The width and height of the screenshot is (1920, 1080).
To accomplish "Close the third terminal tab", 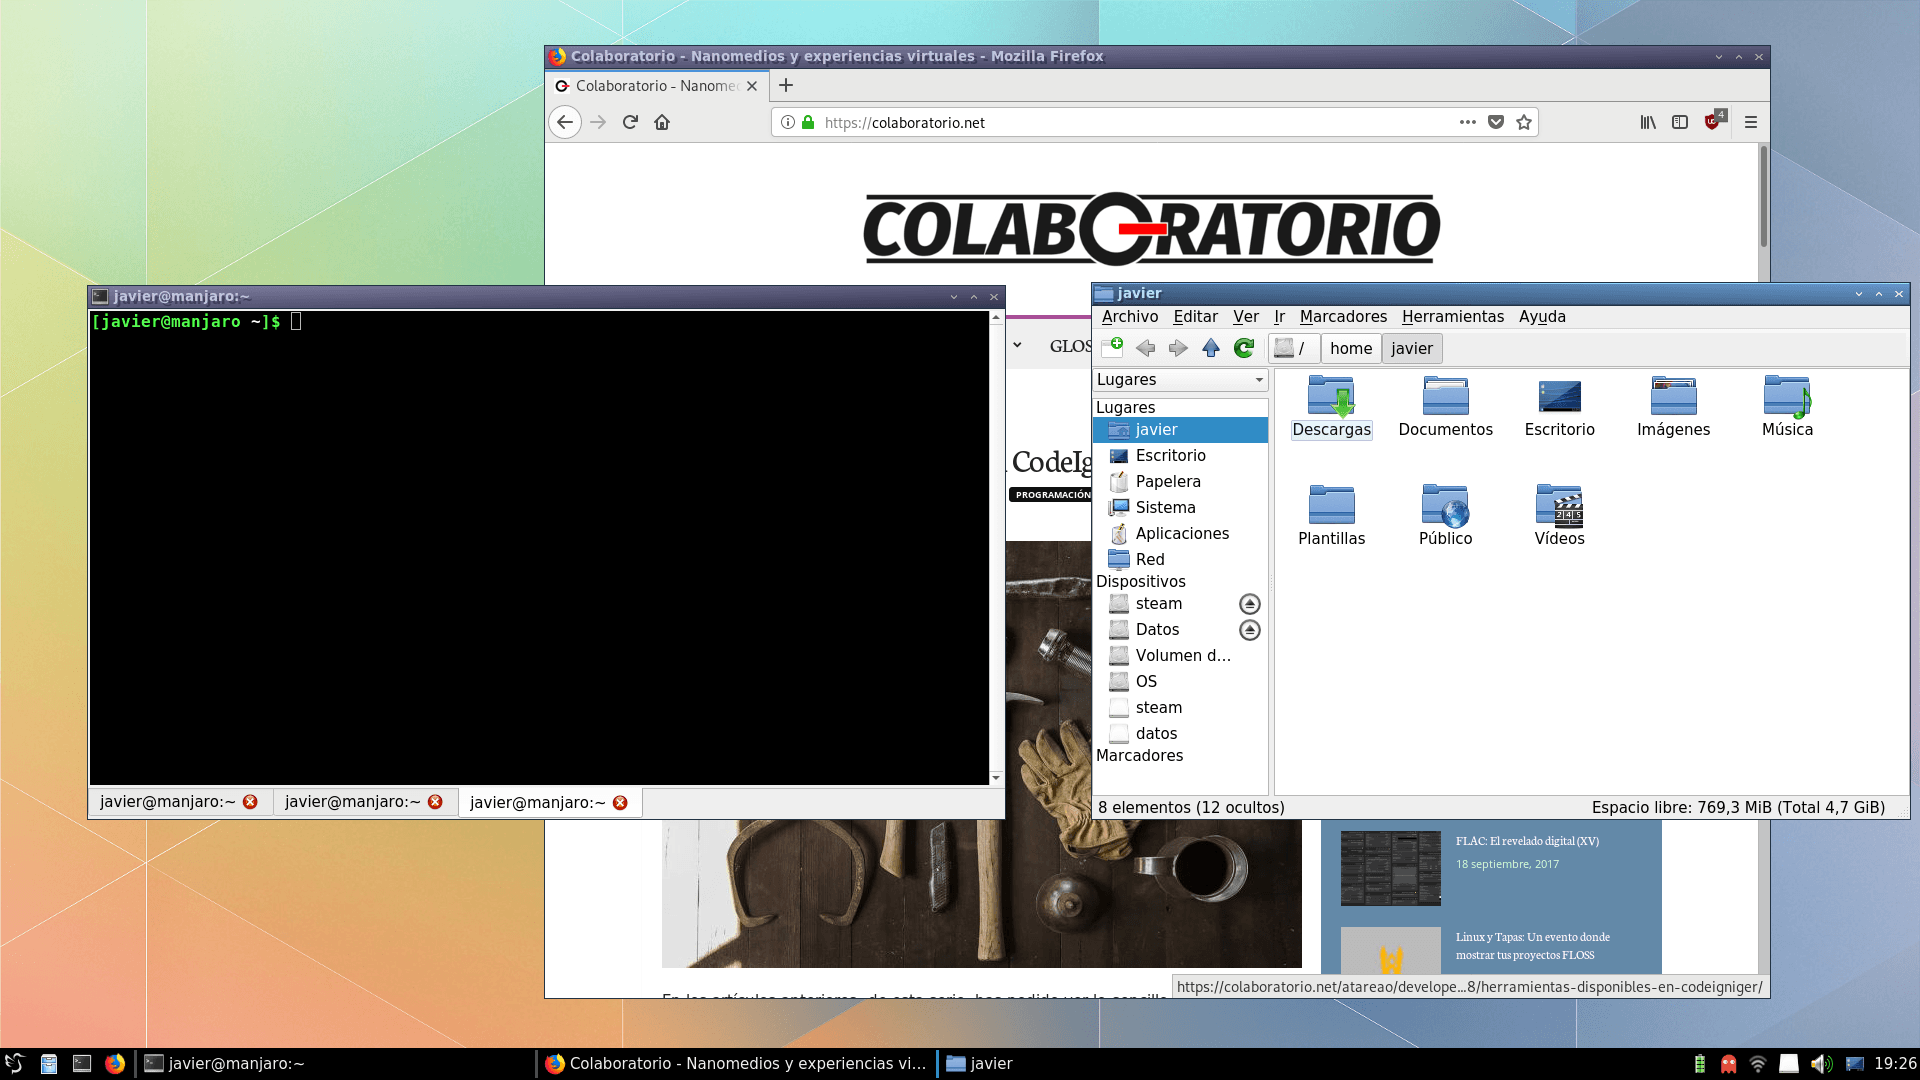I will point(620,803).
